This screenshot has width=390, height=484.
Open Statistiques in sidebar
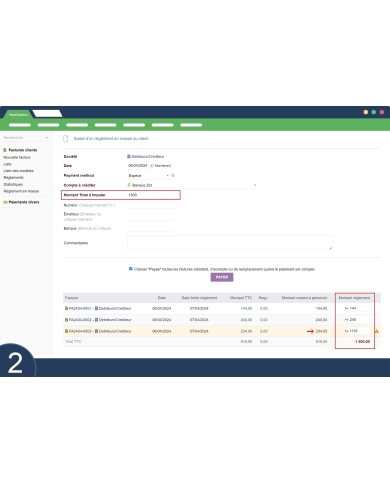click(13, 184)
